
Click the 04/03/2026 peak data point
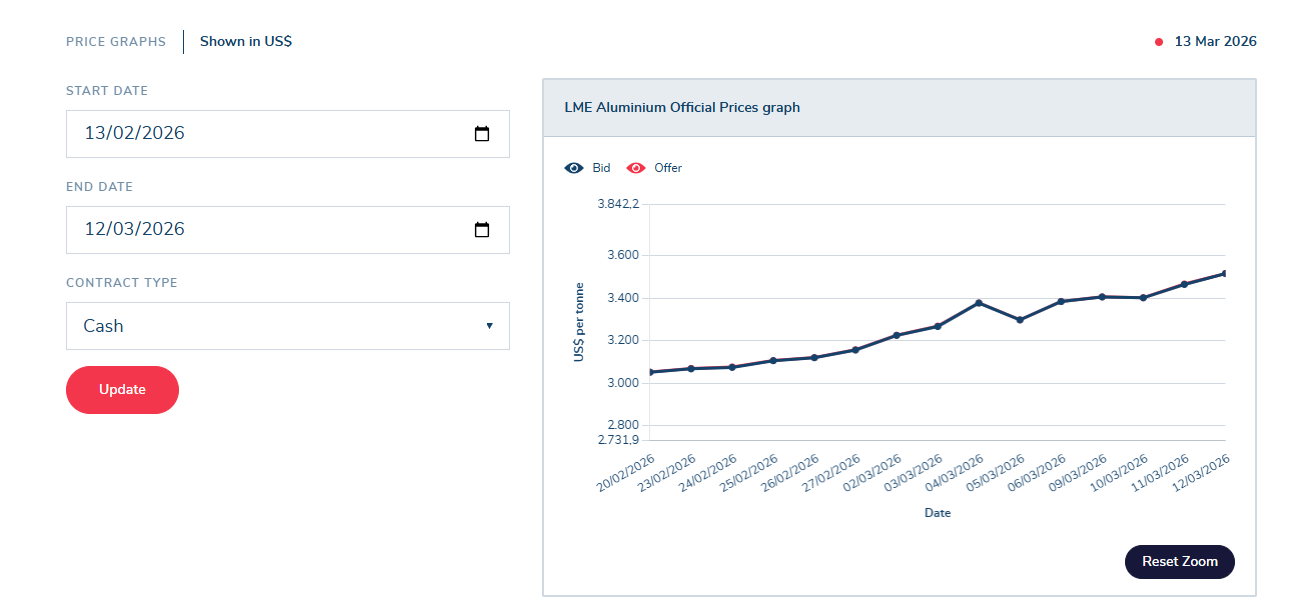(x=979, y=303)
